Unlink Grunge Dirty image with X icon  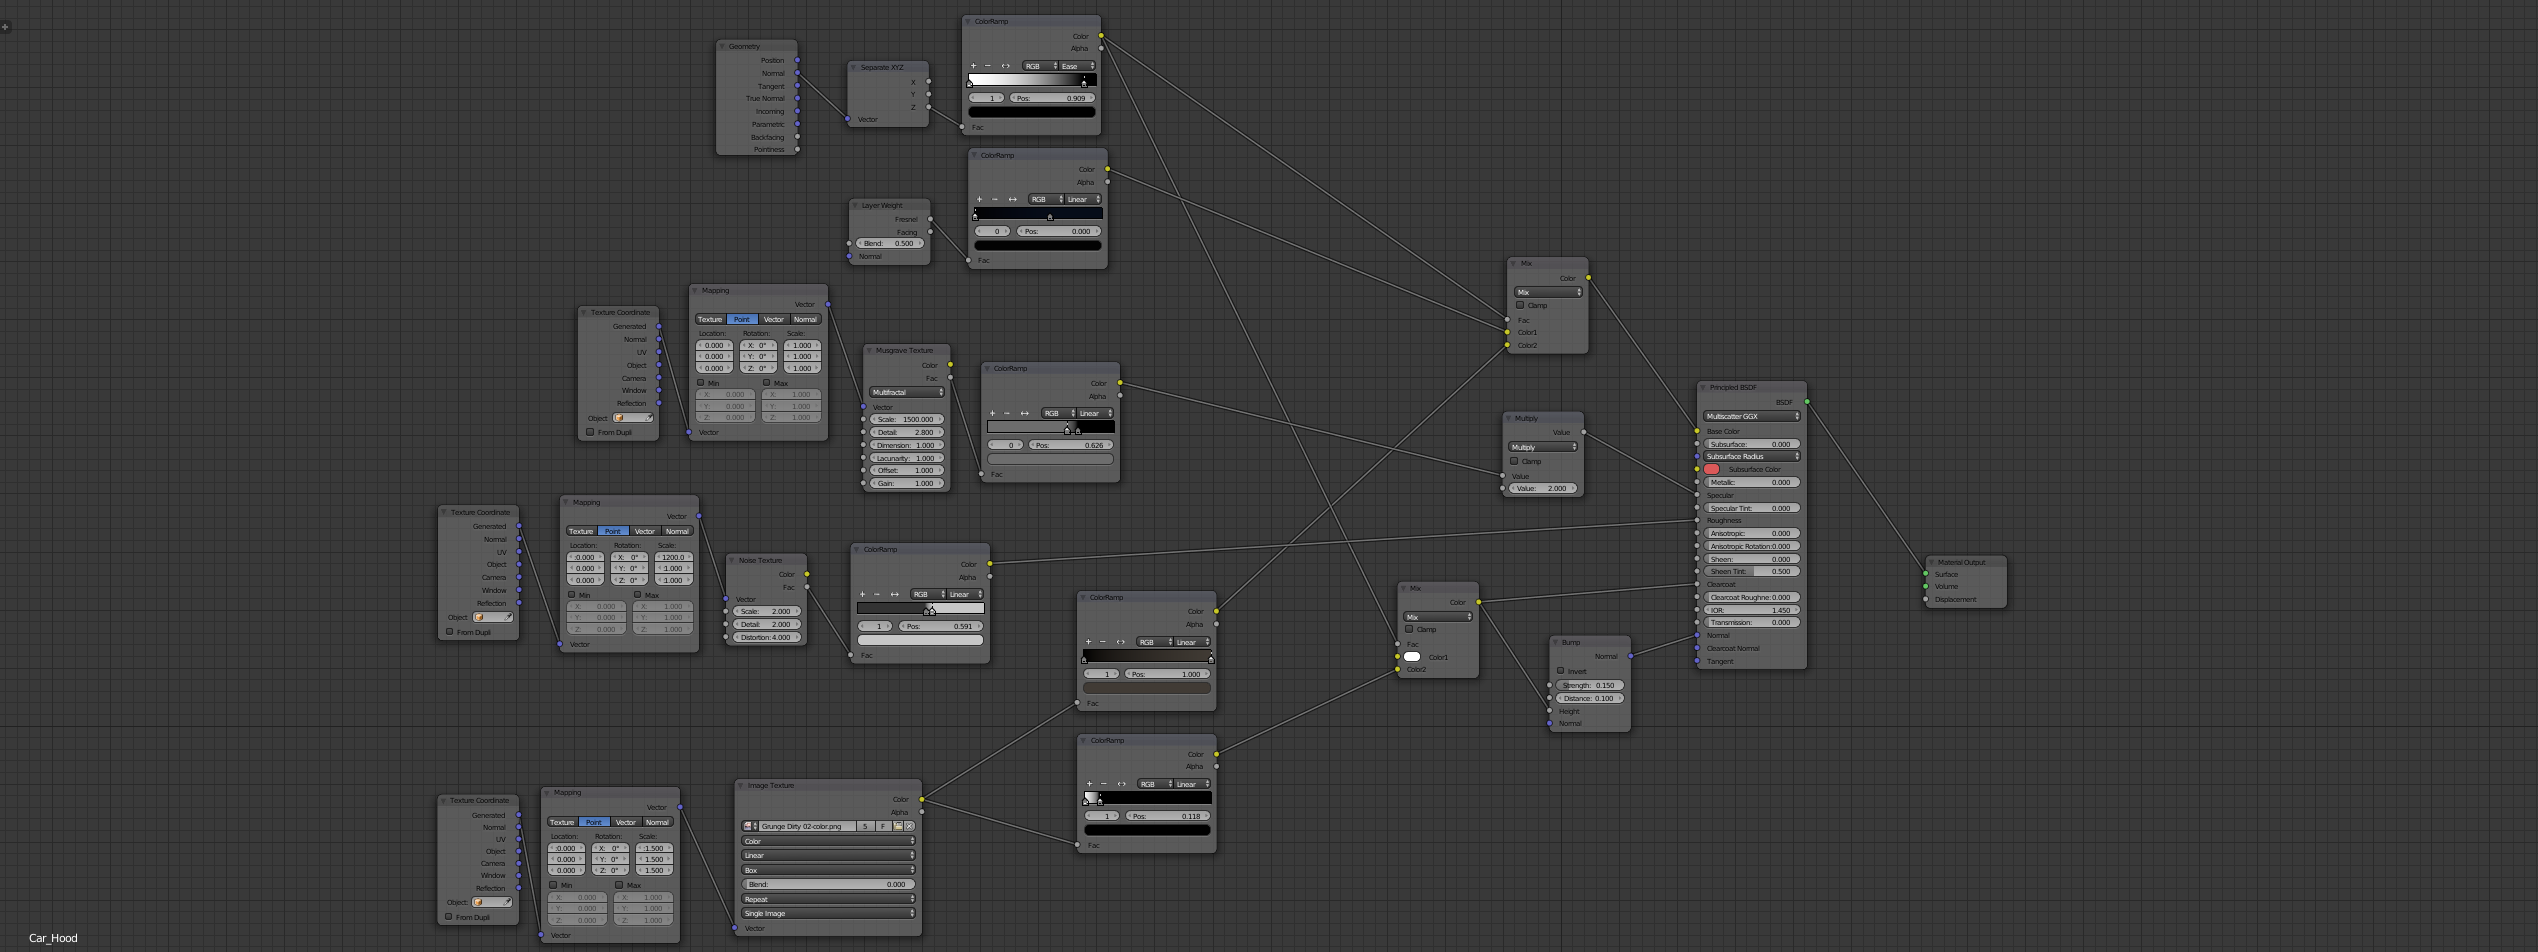910,827
